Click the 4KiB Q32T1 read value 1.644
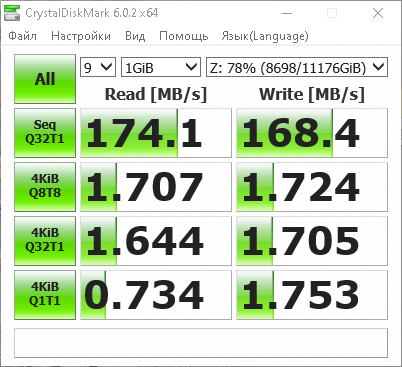Image resolution: width=402 pixels, height=367 pixels. point(156,241)
